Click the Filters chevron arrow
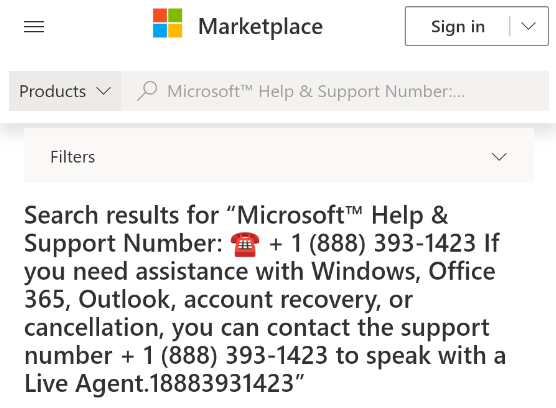Viewport: 556px width, 408px height. pos(499,157)
